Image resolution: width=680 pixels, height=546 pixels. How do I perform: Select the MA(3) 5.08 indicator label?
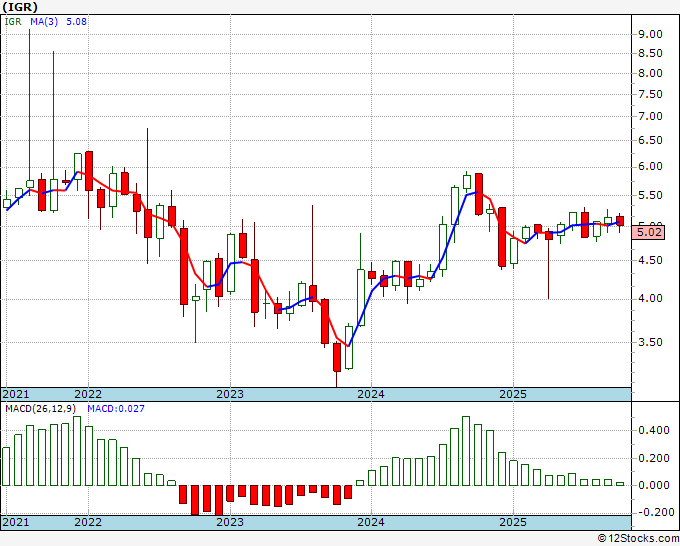[59, 21]
